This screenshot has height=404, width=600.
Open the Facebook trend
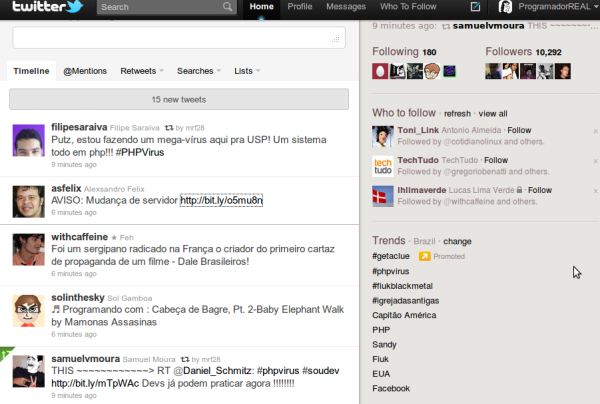[x=391, y=388]
